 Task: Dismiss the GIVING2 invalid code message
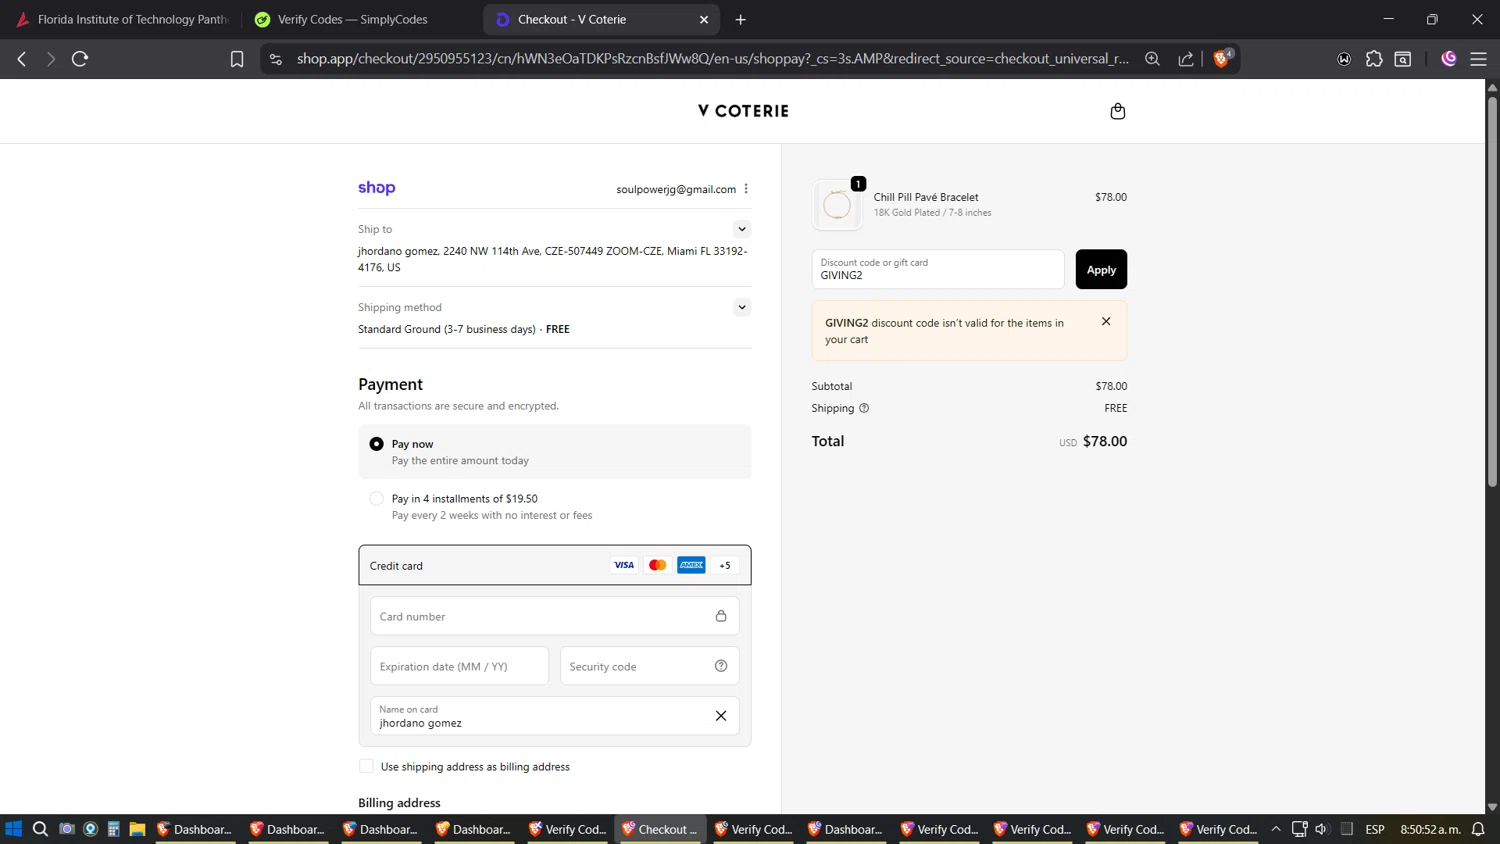pyautogui.click(x=1106, y=321)
